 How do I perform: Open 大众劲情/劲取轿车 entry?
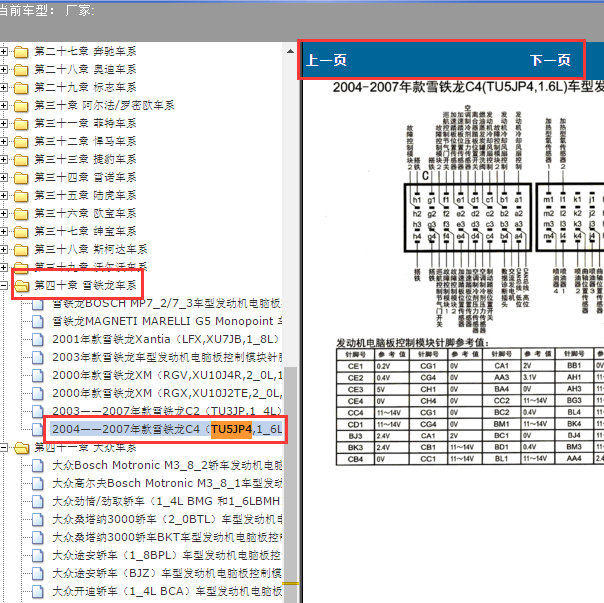coord(167,501)
